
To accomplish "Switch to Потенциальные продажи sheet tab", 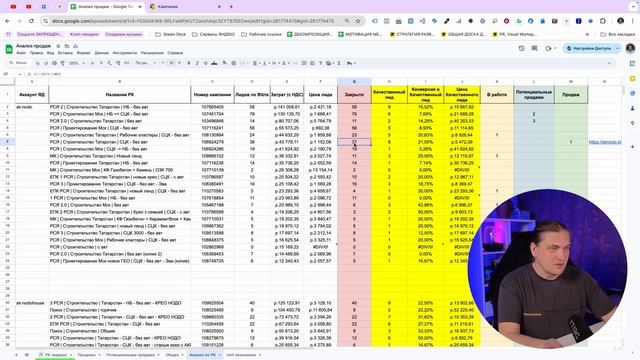I will [x=131, y=355].
